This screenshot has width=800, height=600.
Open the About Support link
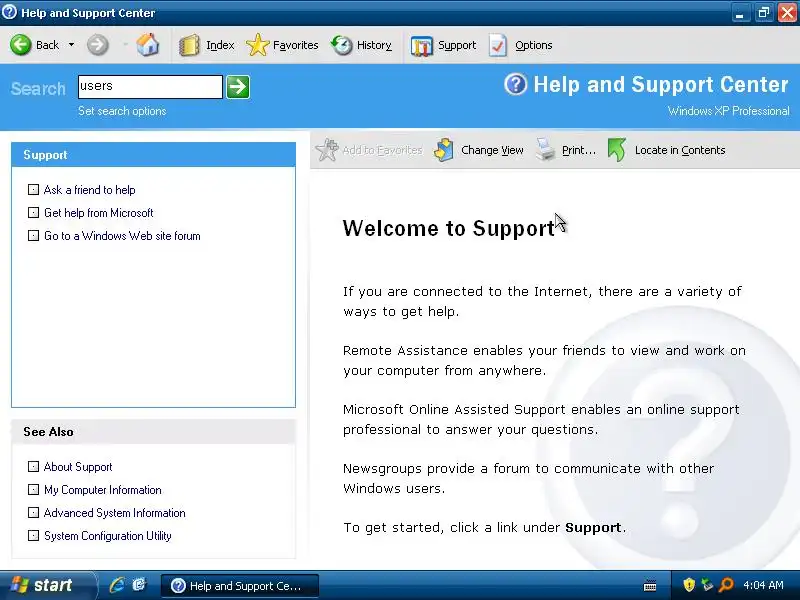[78, 467]
